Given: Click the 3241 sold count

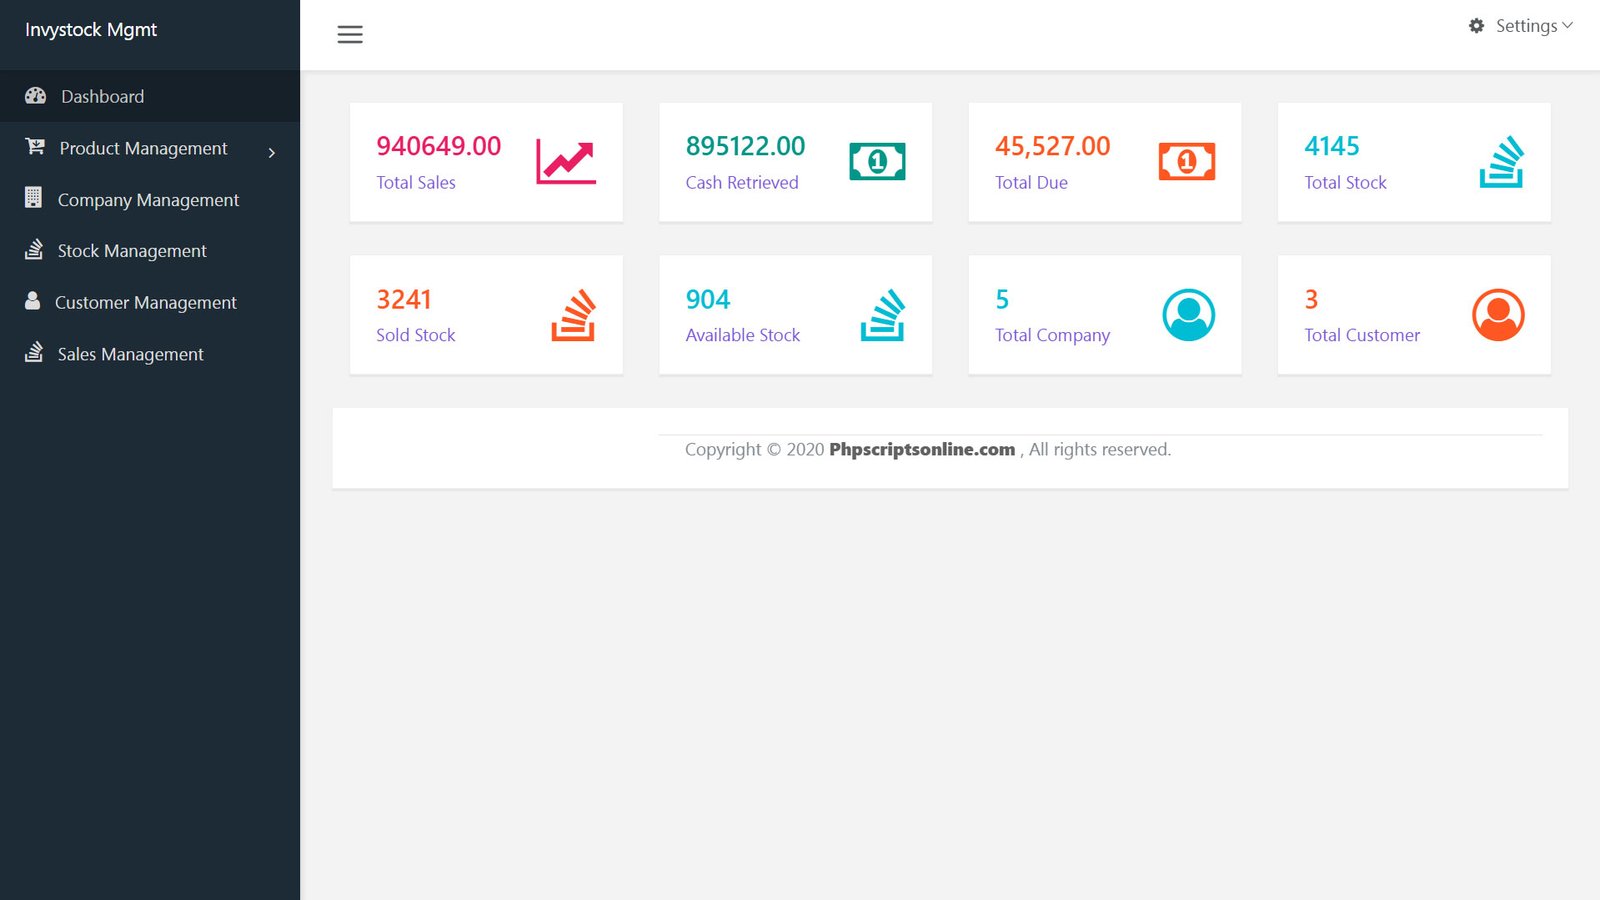Looking at the screenshot, I should tap(403, 299).
